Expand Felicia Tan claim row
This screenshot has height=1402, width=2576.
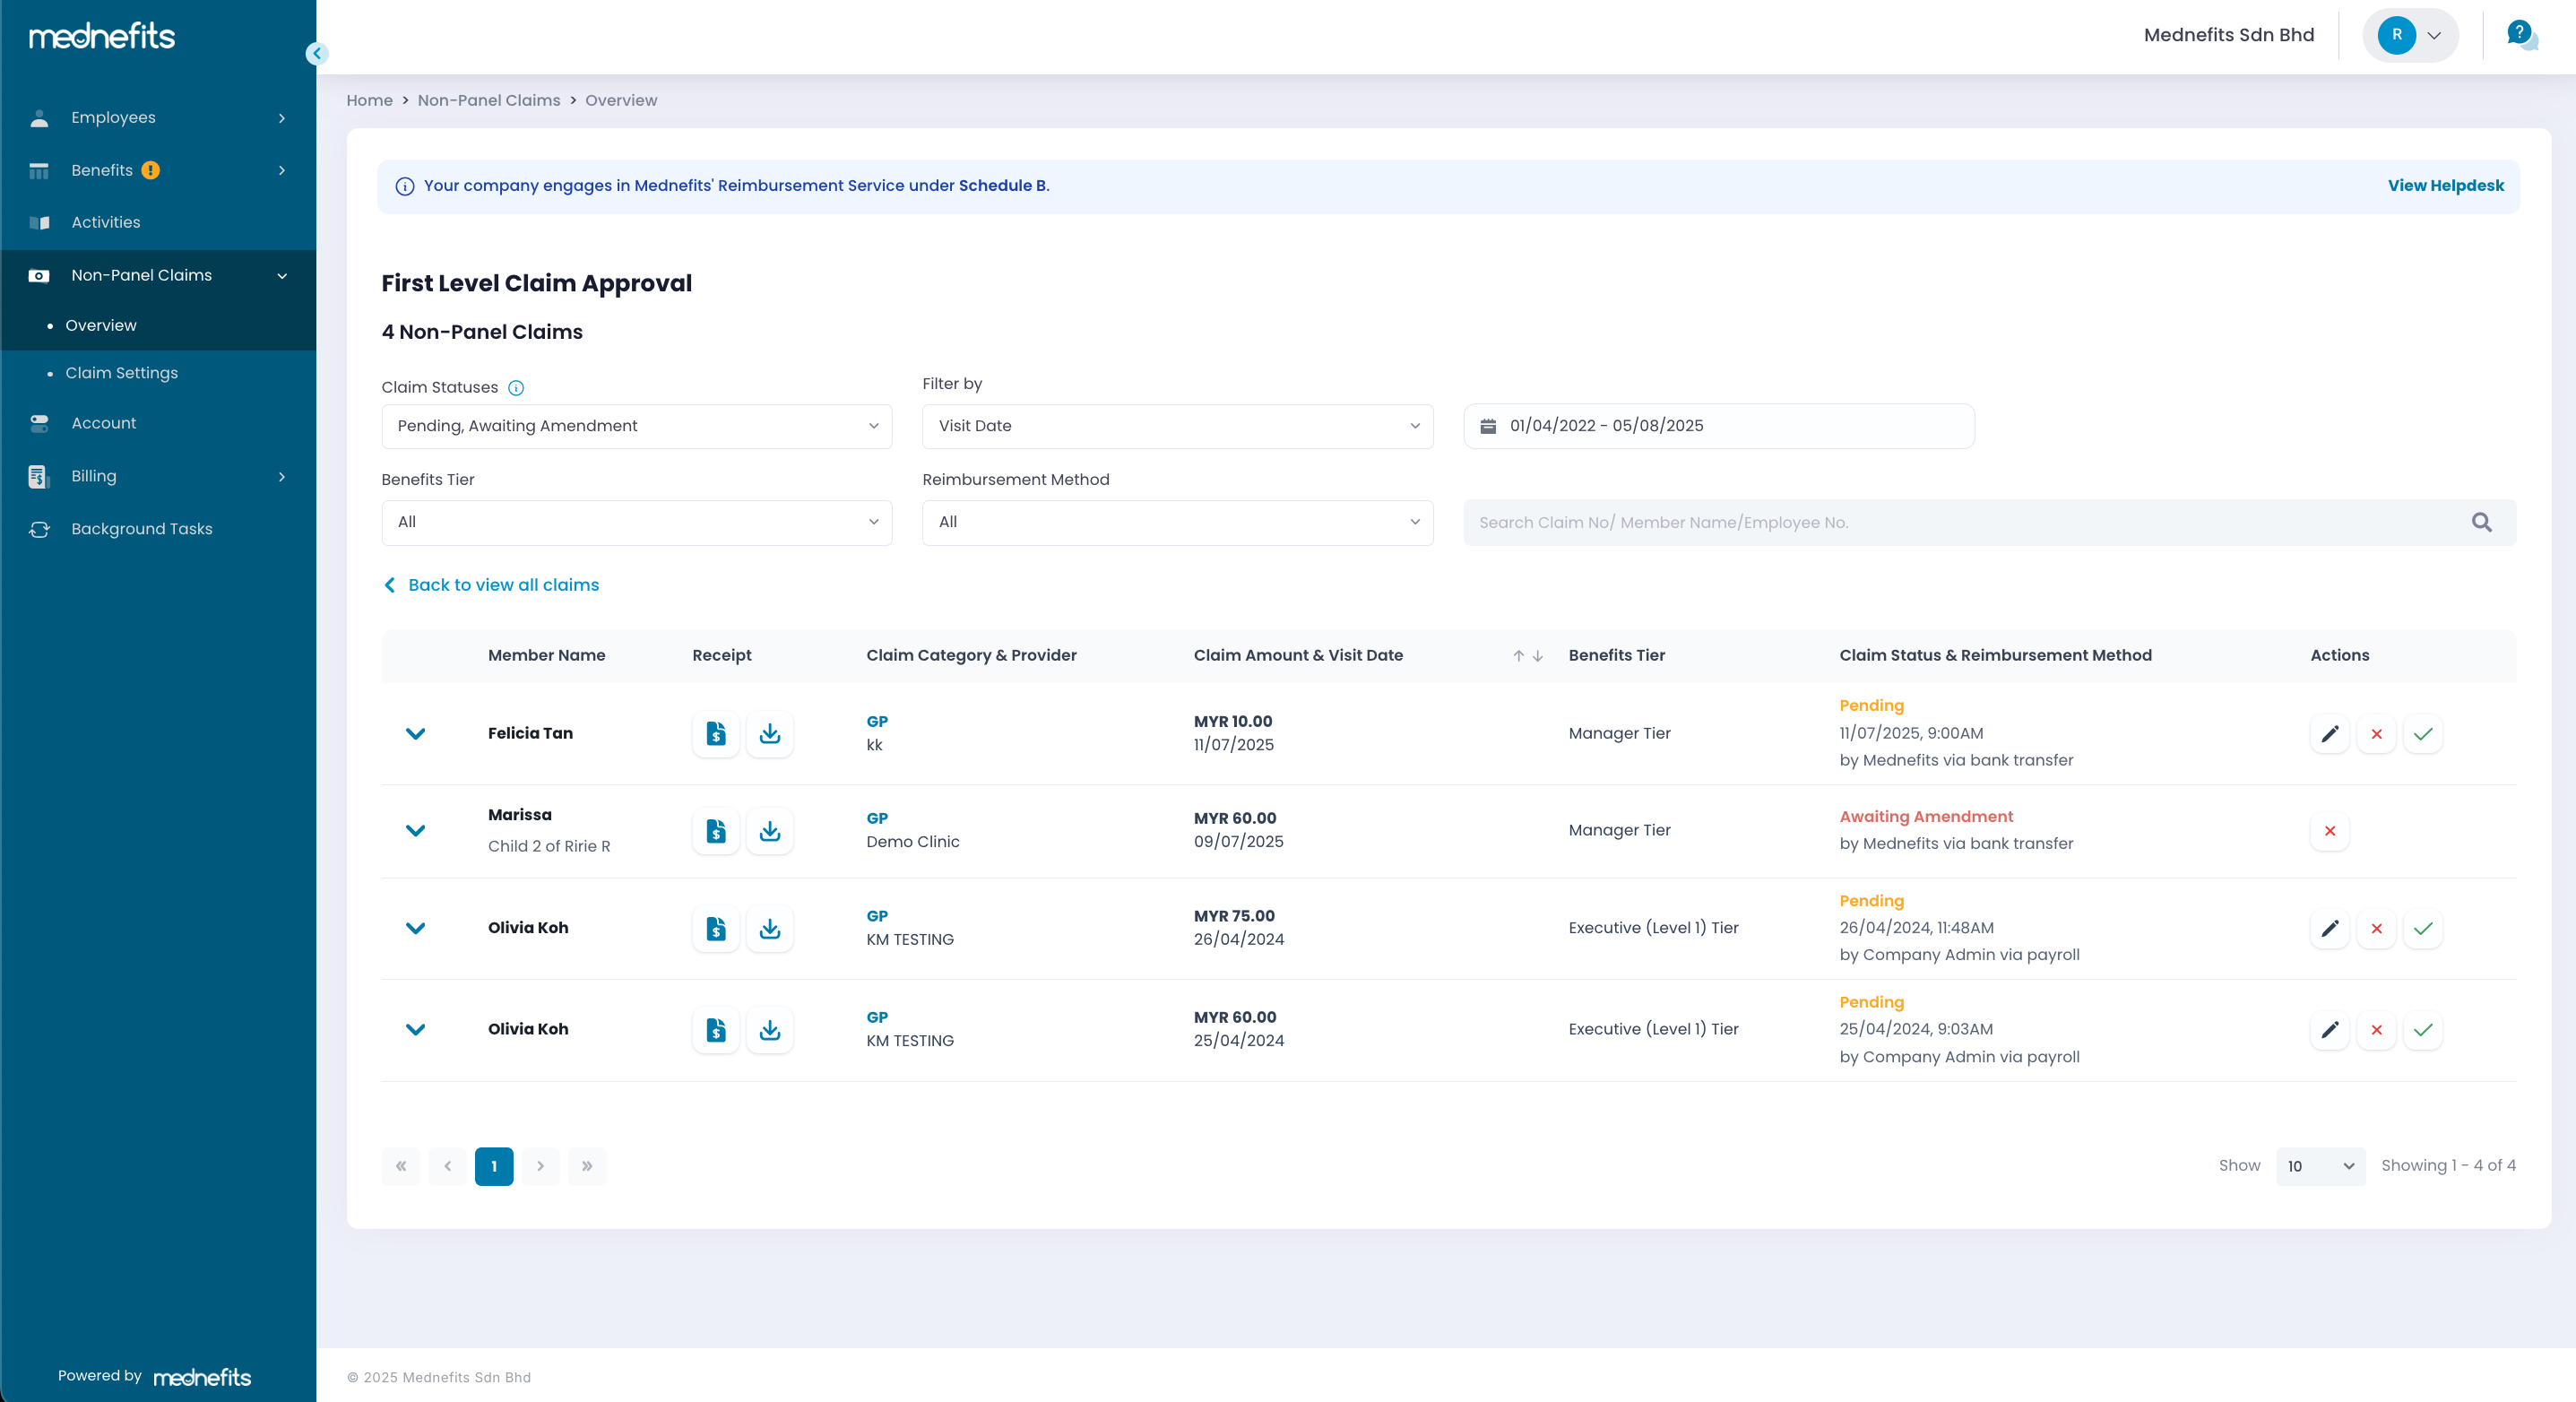click(416, 733)
